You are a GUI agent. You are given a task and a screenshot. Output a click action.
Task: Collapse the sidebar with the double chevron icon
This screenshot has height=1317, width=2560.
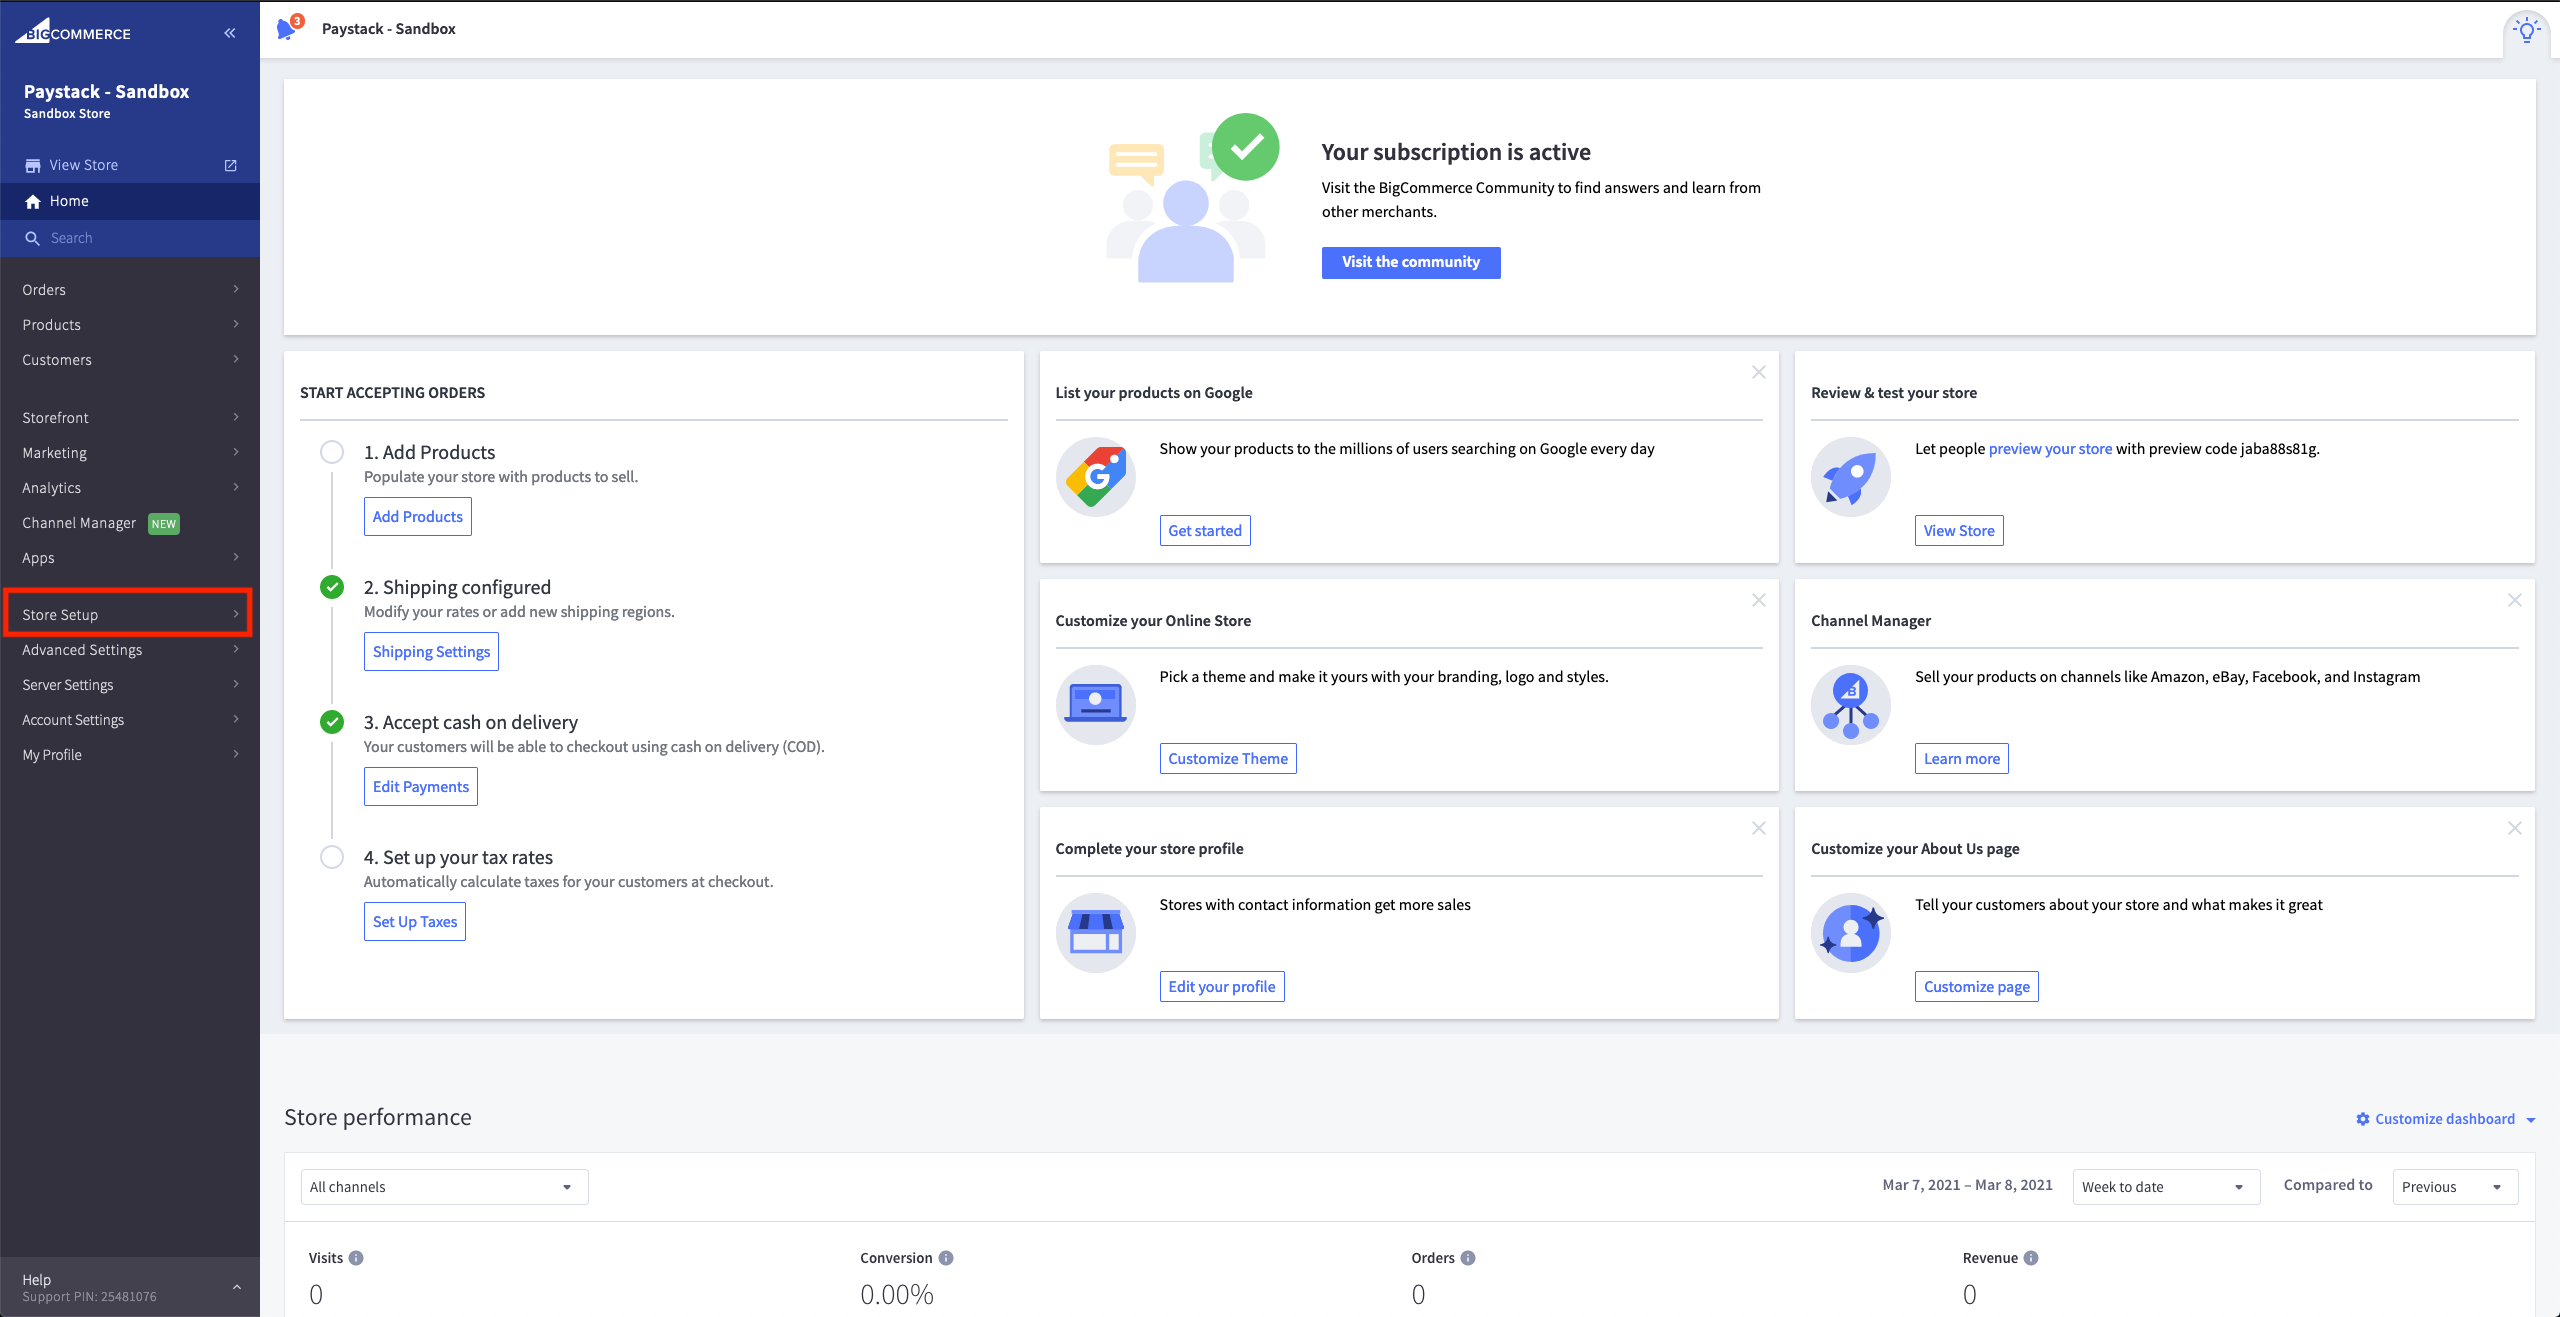click(x=230, y=33)
